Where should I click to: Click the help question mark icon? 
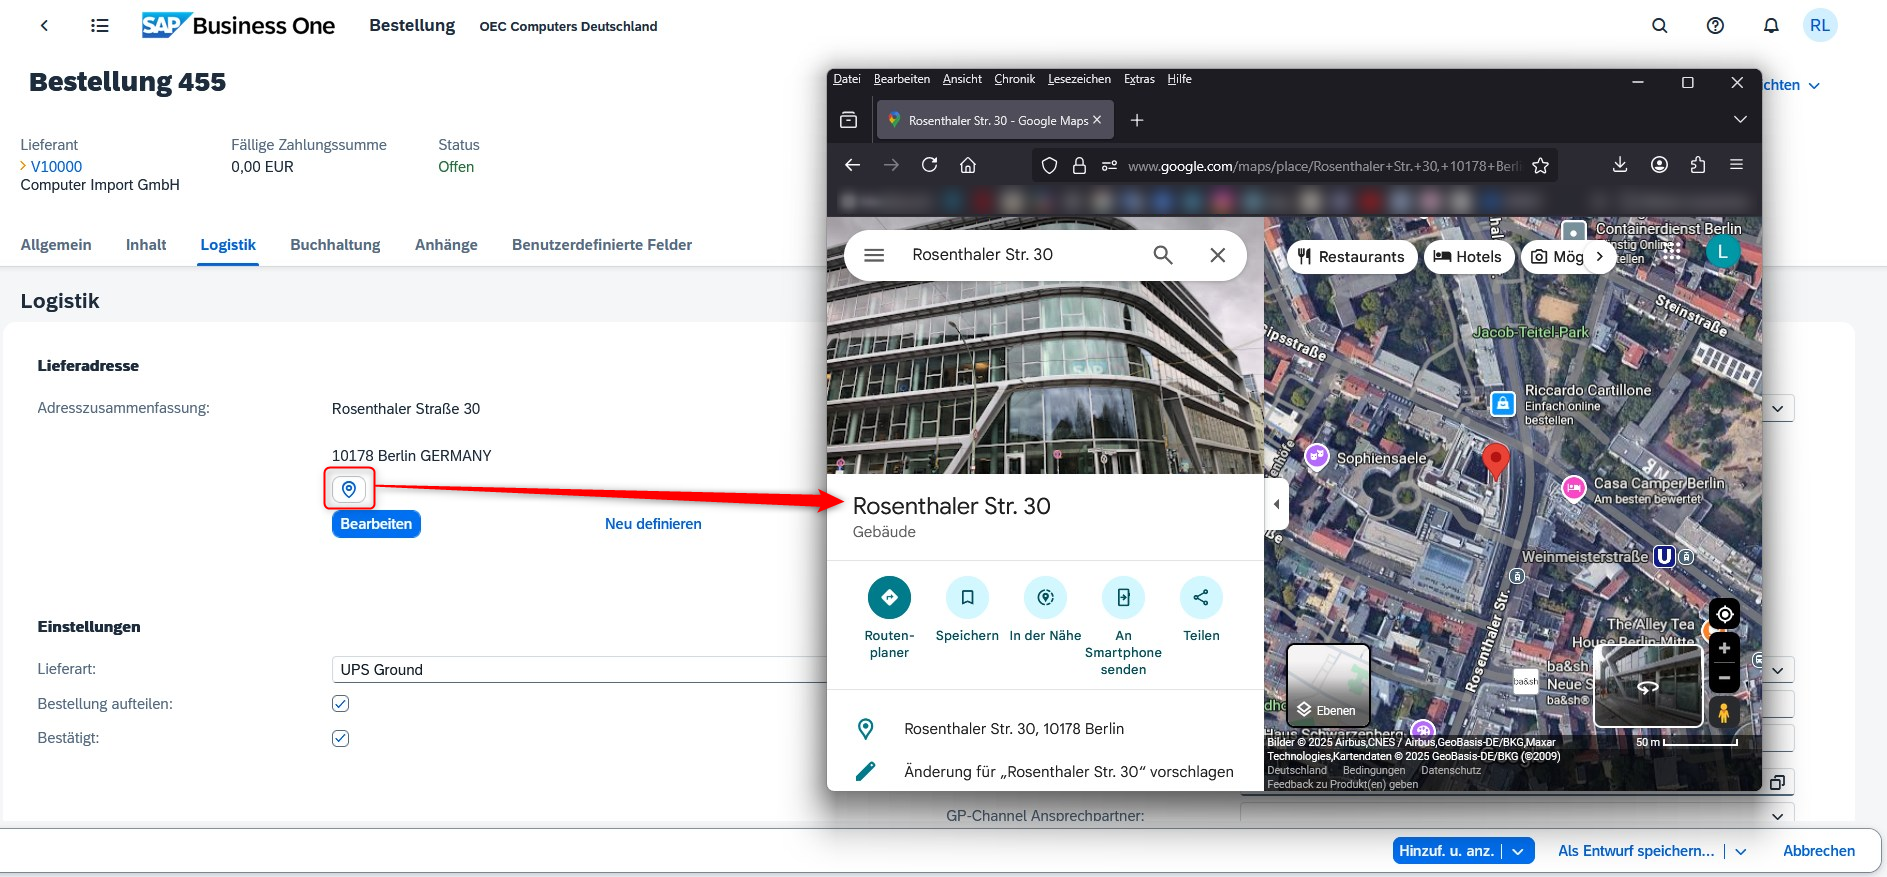1715,26
